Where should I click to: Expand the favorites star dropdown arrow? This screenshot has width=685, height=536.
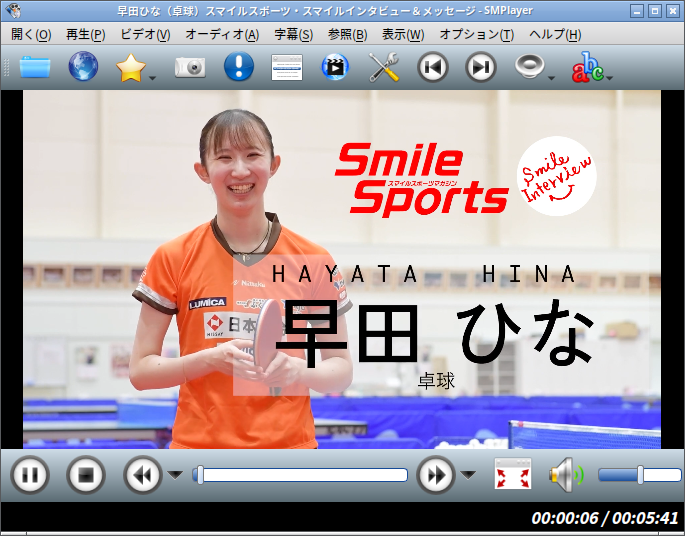[152, 78]
